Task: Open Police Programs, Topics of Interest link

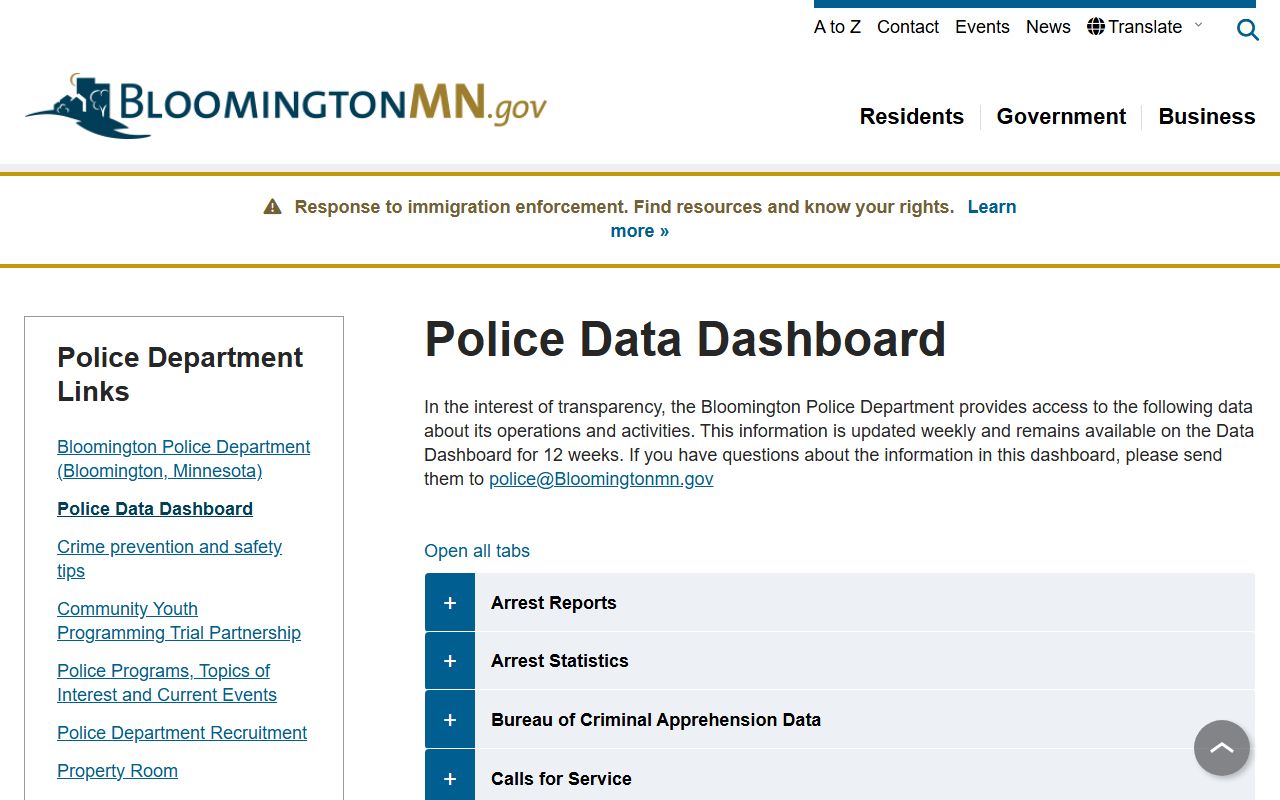Action: 167,683
